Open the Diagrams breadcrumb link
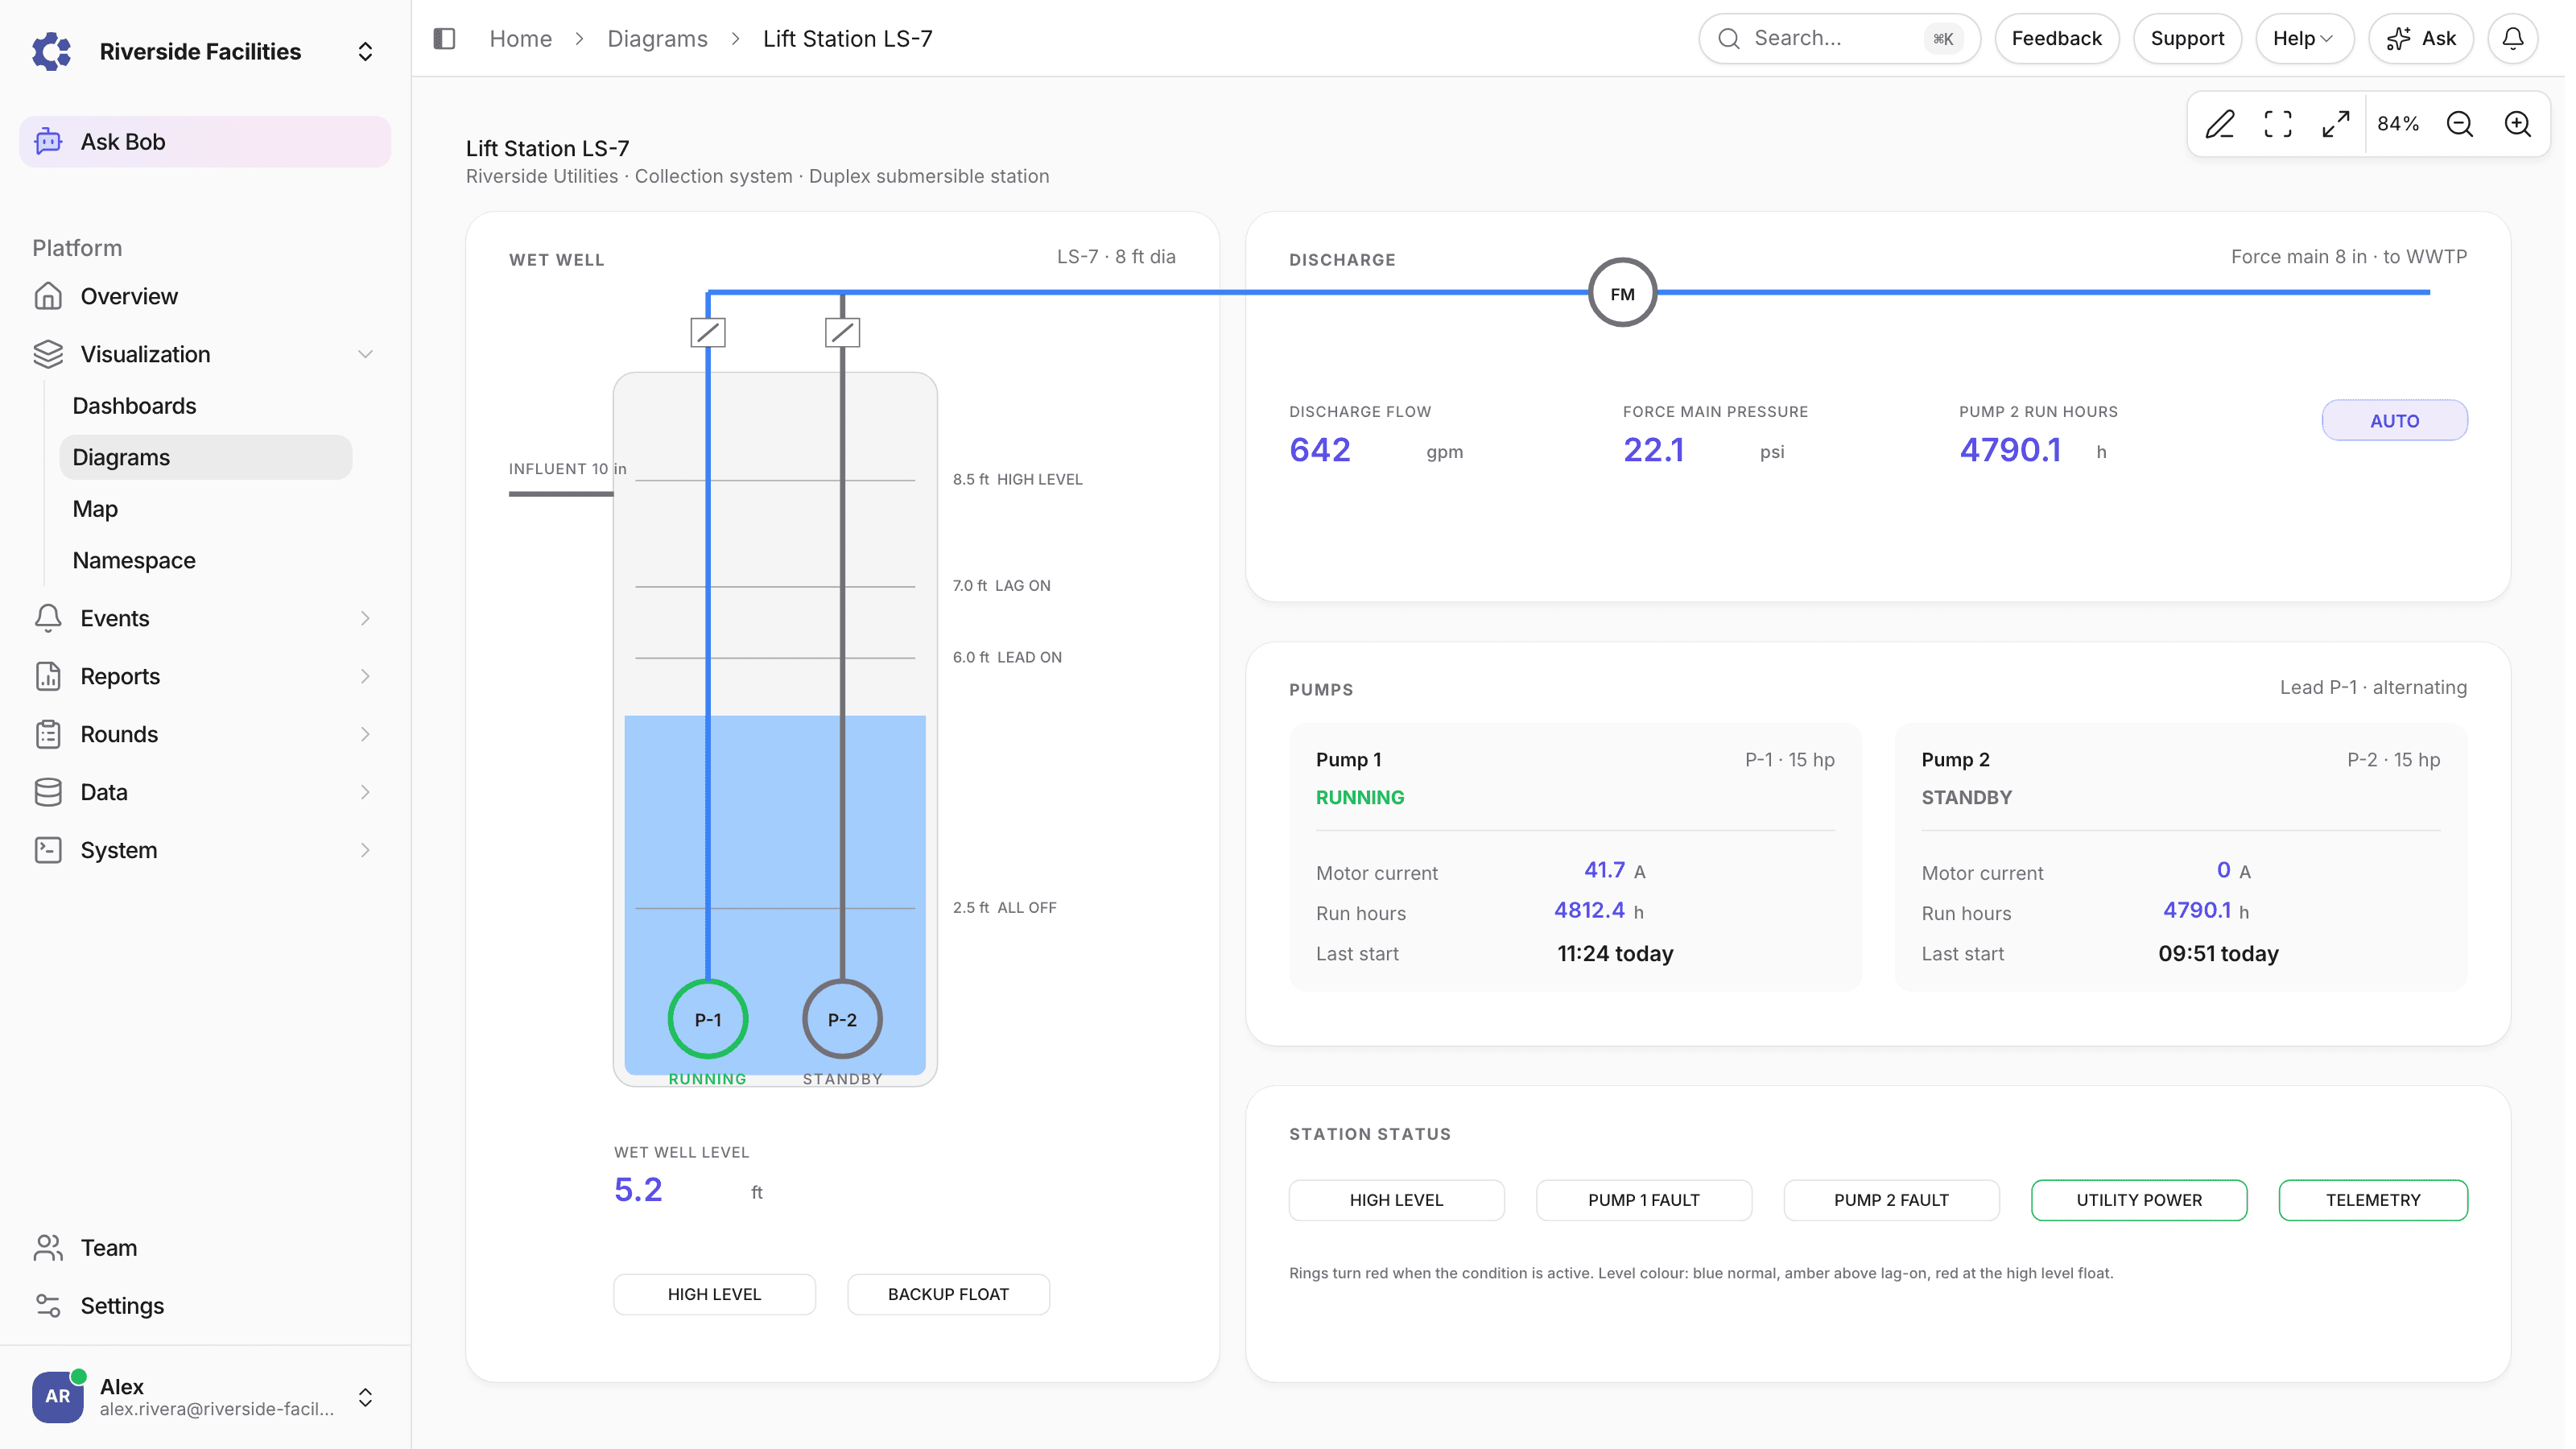Image resolution: width=2576 pixels, height=1449 pixels. (657, 38)
